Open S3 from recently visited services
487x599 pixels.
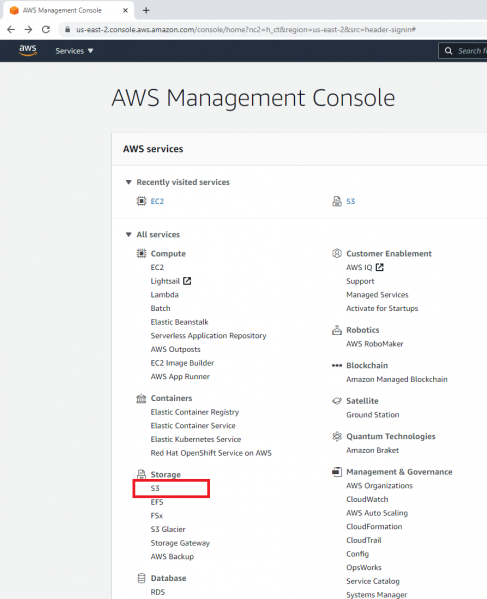[351, 201]
